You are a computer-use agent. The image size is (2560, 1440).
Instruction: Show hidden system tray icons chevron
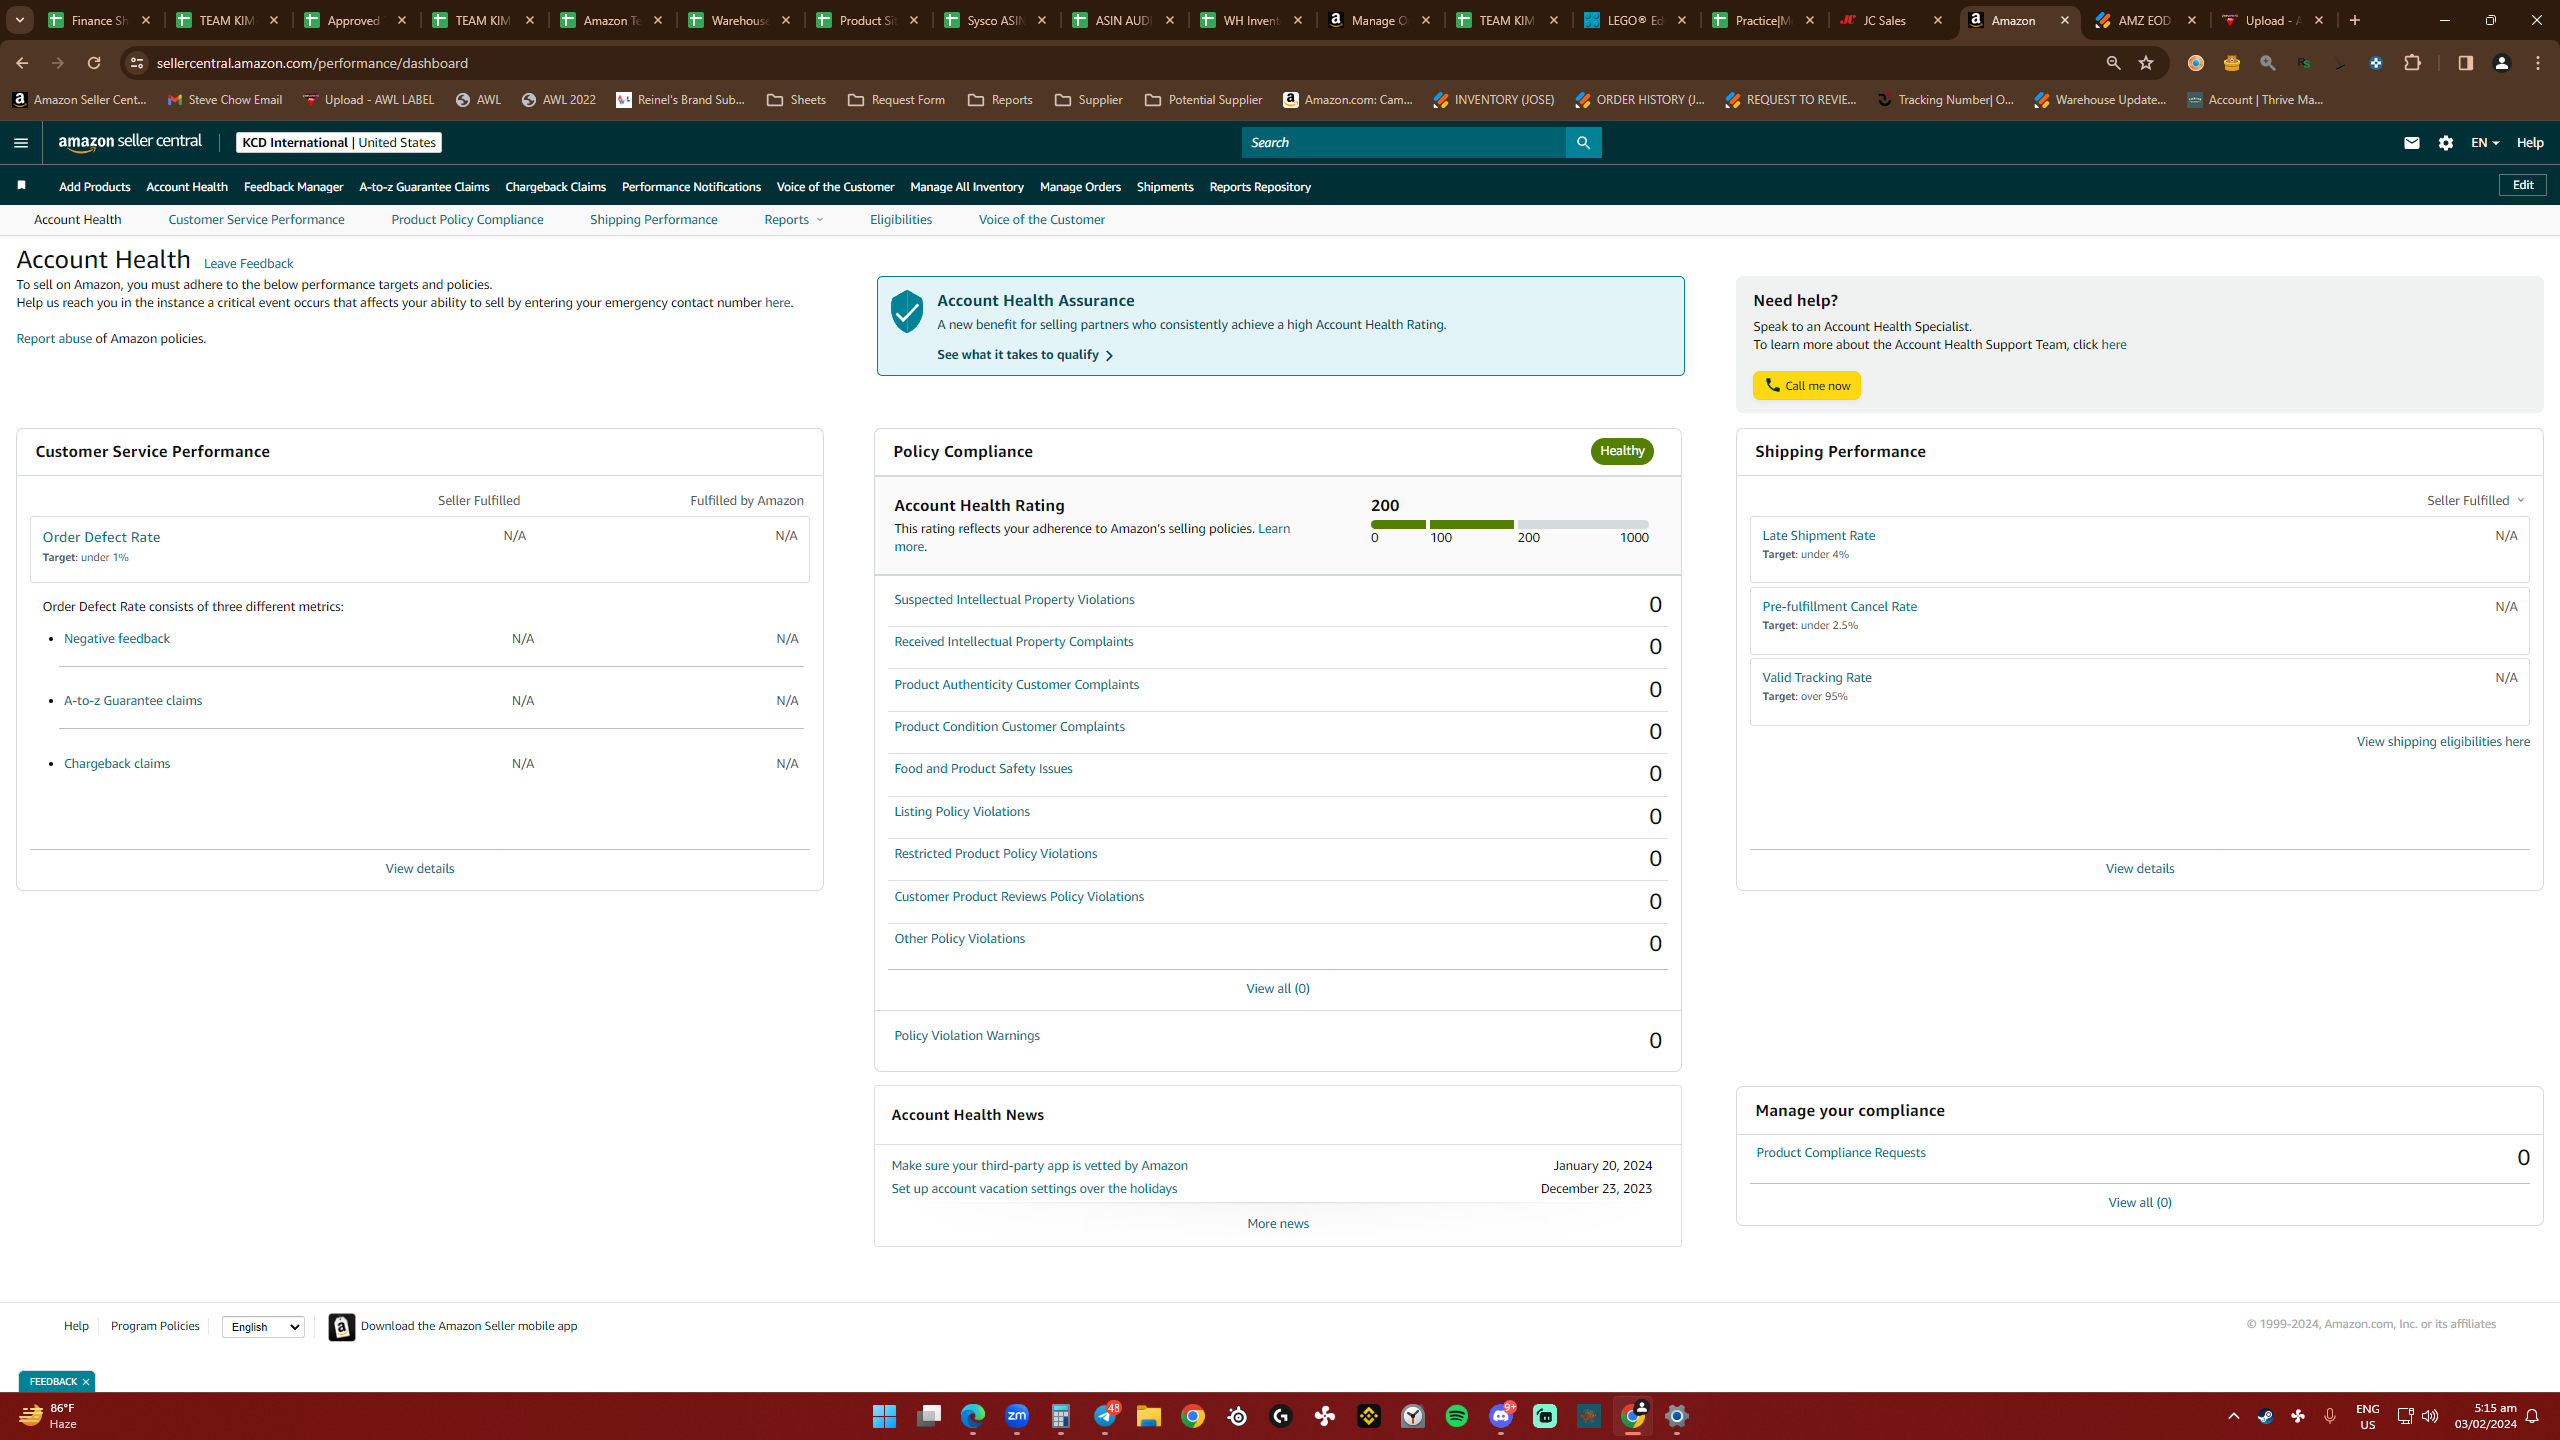2234,1416
